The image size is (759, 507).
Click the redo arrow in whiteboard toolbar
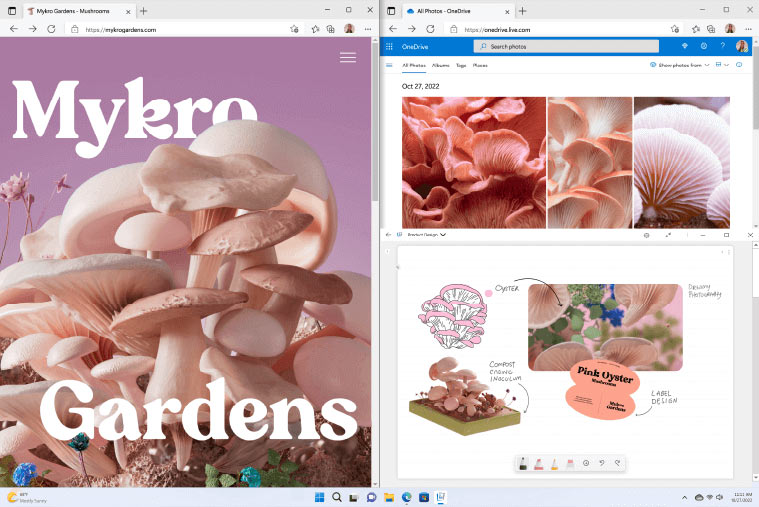(618, 463)
